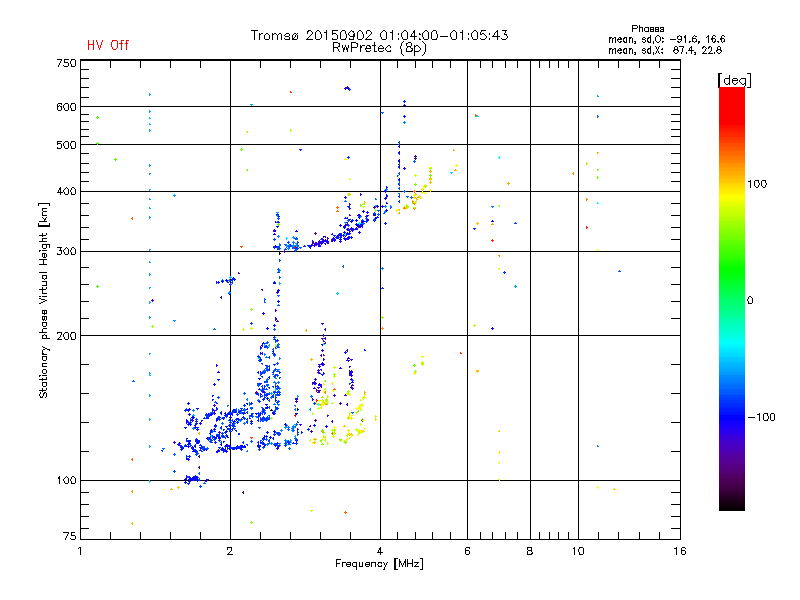Click the [deg] colorbar unit label
Viewport: 800px width, 600px height.
[736, 79]
